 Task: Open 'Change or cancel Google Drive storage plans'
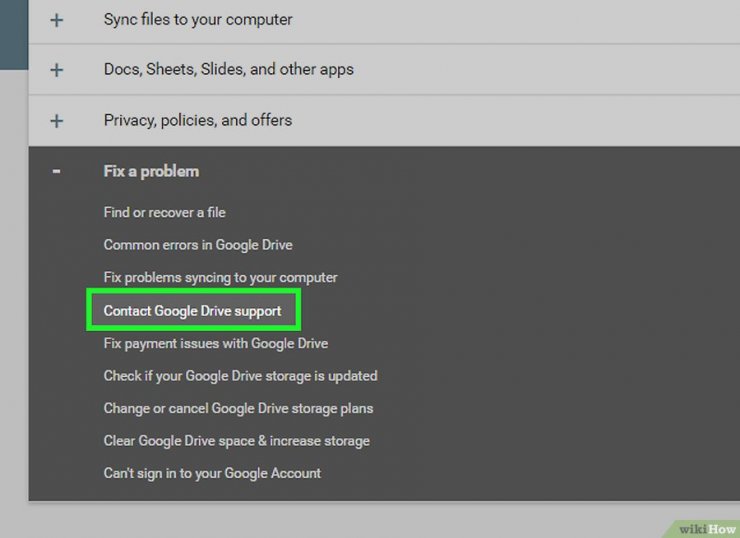(x=238, y=408)
